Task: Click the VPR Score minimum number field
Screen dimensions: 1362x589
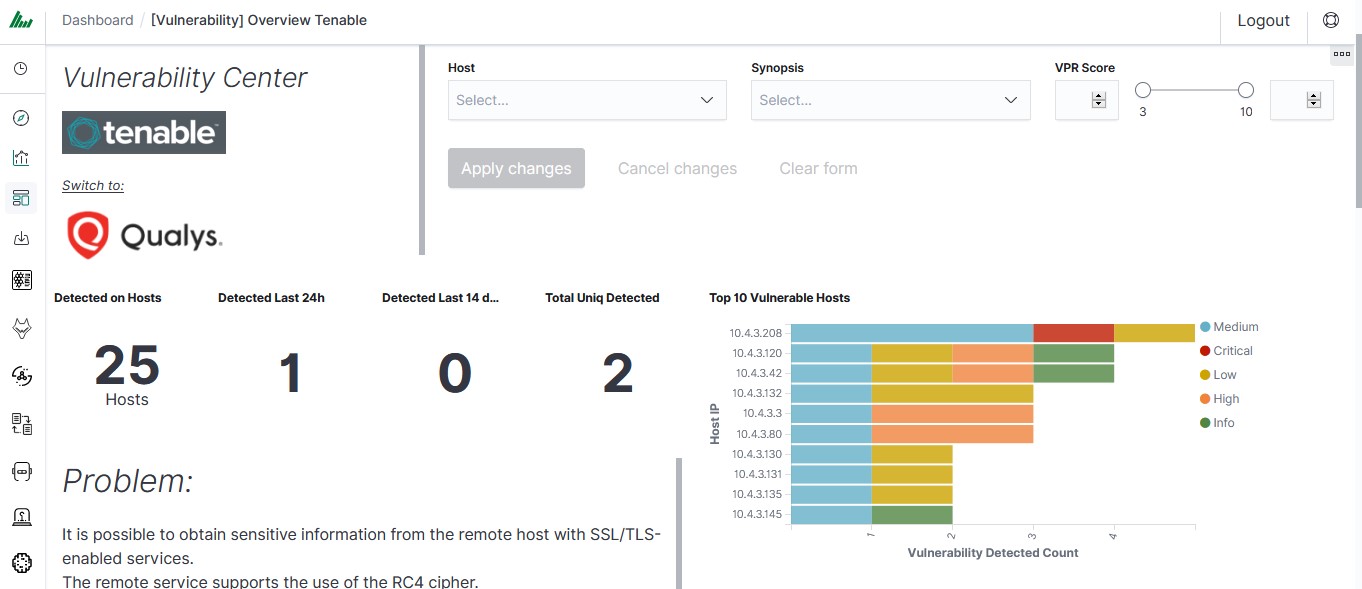Action: point(1086,100)
